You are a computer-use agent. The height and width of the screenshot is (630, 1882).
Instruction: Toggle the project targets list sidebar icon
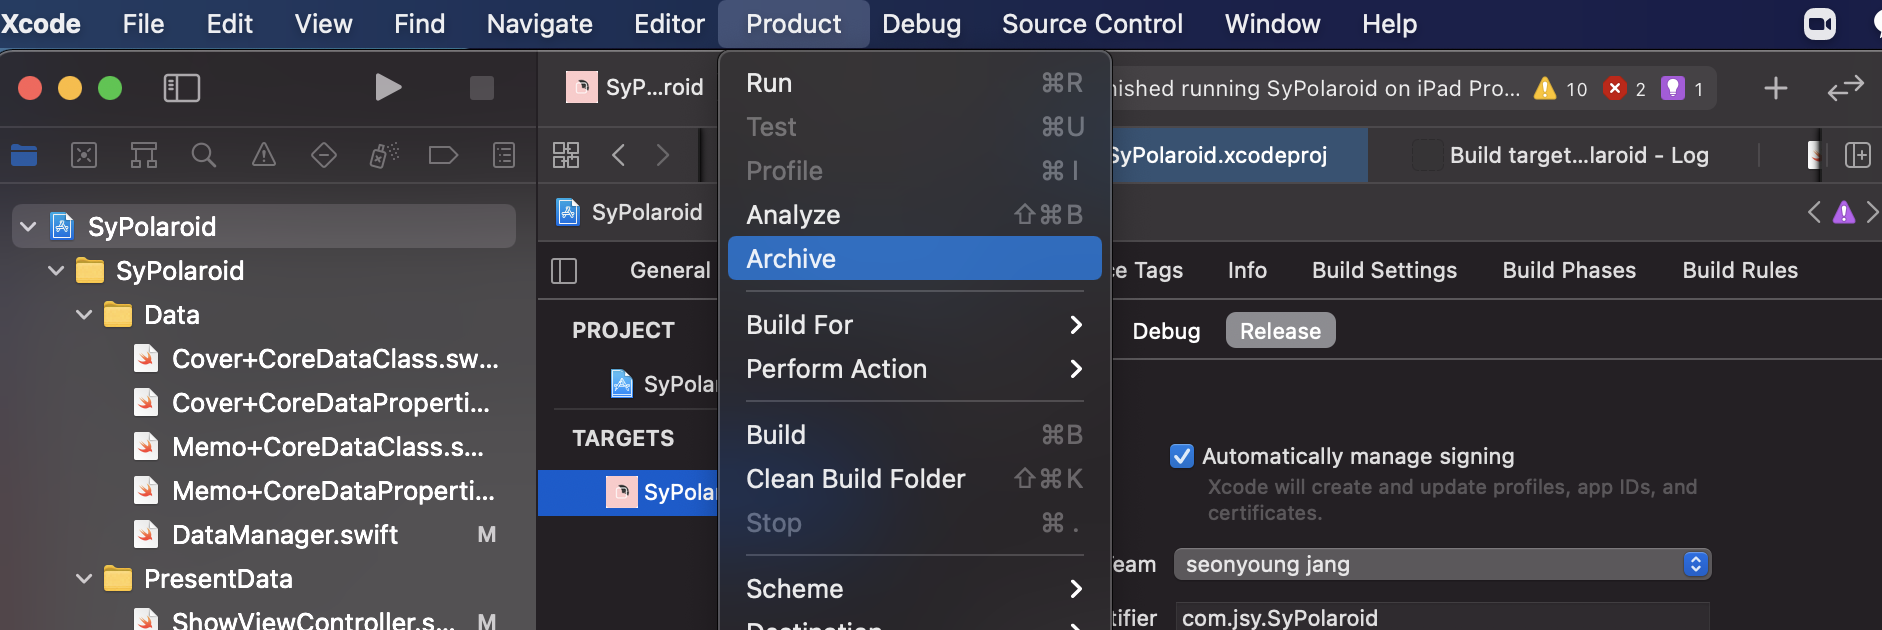pos(564,270)
